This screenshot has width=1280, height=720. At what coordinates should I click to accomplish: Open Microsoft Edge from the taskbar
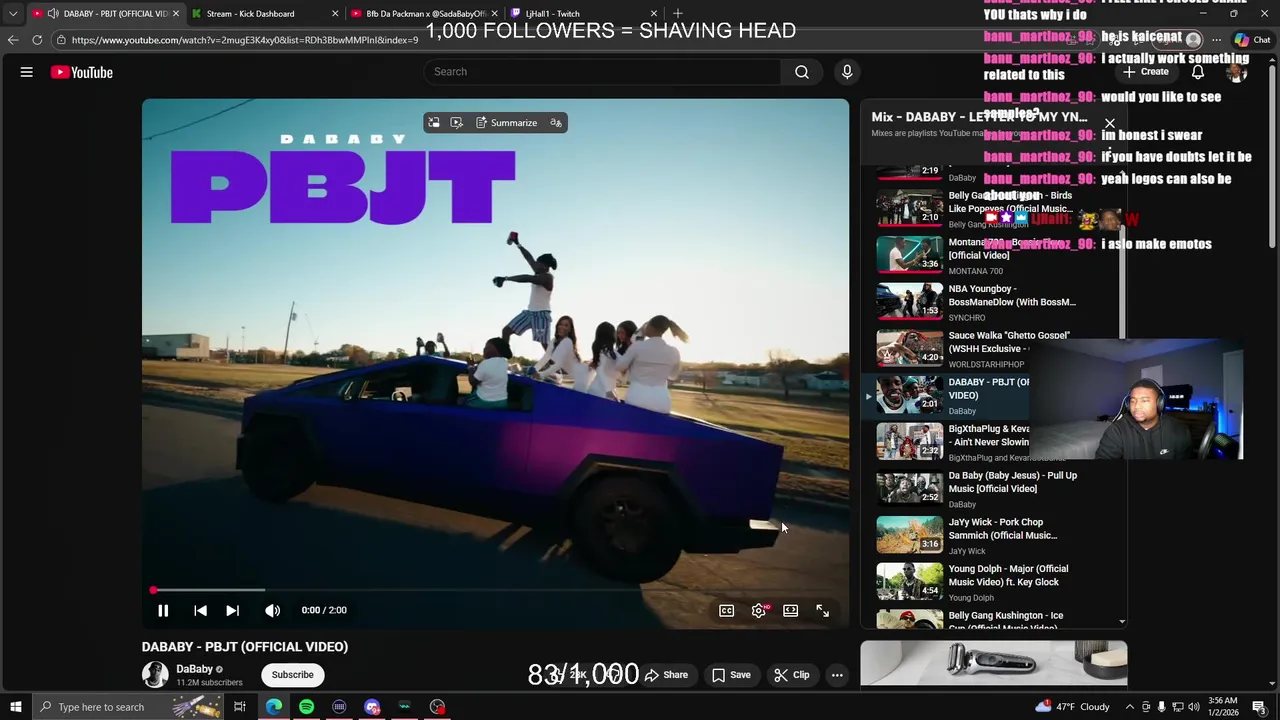(x=273, y=707)
